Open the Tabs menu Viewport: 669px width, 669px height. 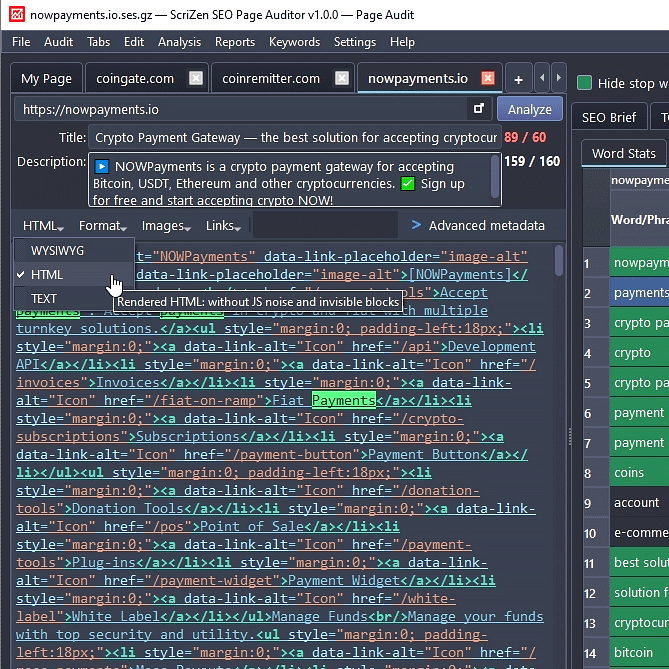pos(99,42)
